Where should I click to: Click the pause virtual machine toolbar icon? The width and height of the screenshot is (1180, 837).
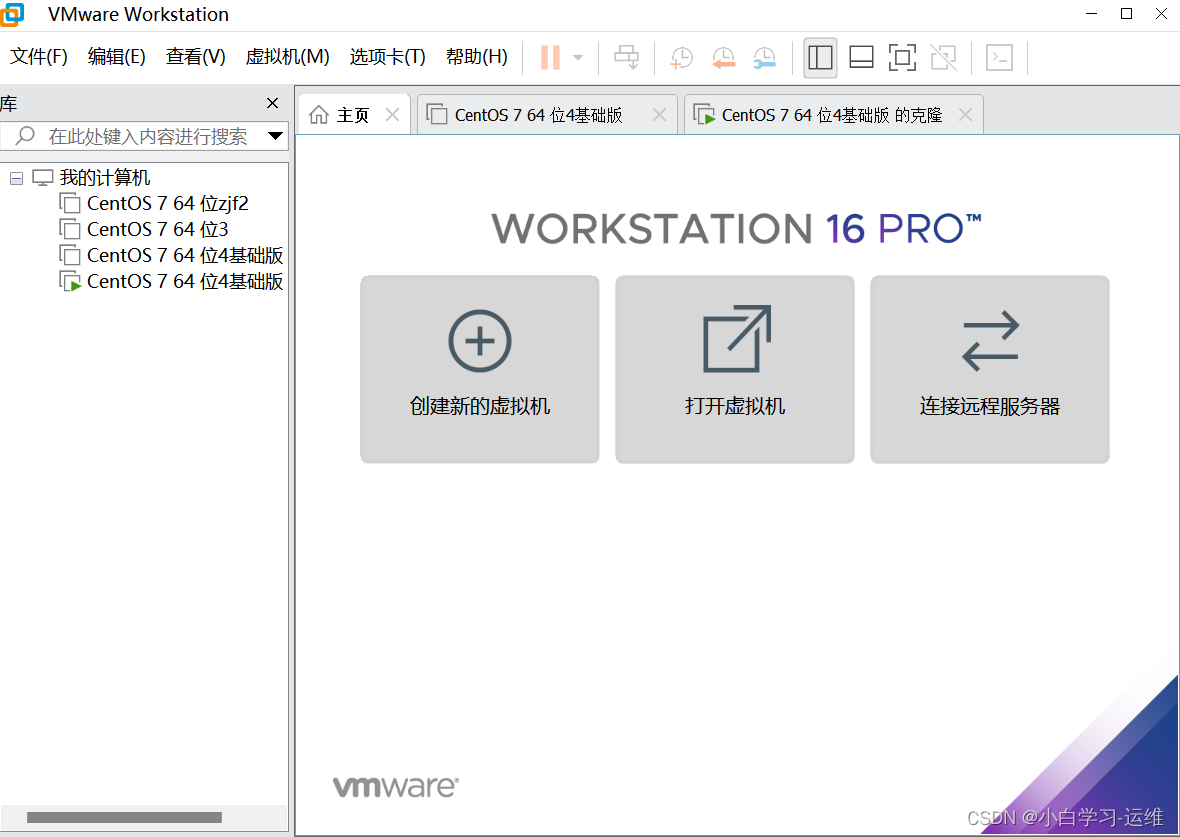click(550, 57)
